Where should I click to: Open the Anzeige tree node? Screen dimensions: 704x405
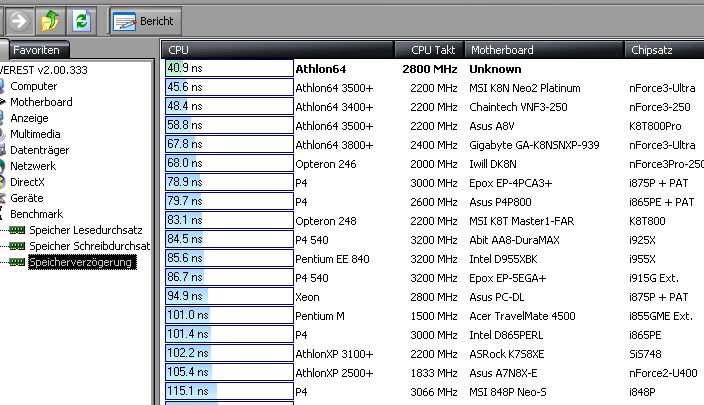point(29,118)
